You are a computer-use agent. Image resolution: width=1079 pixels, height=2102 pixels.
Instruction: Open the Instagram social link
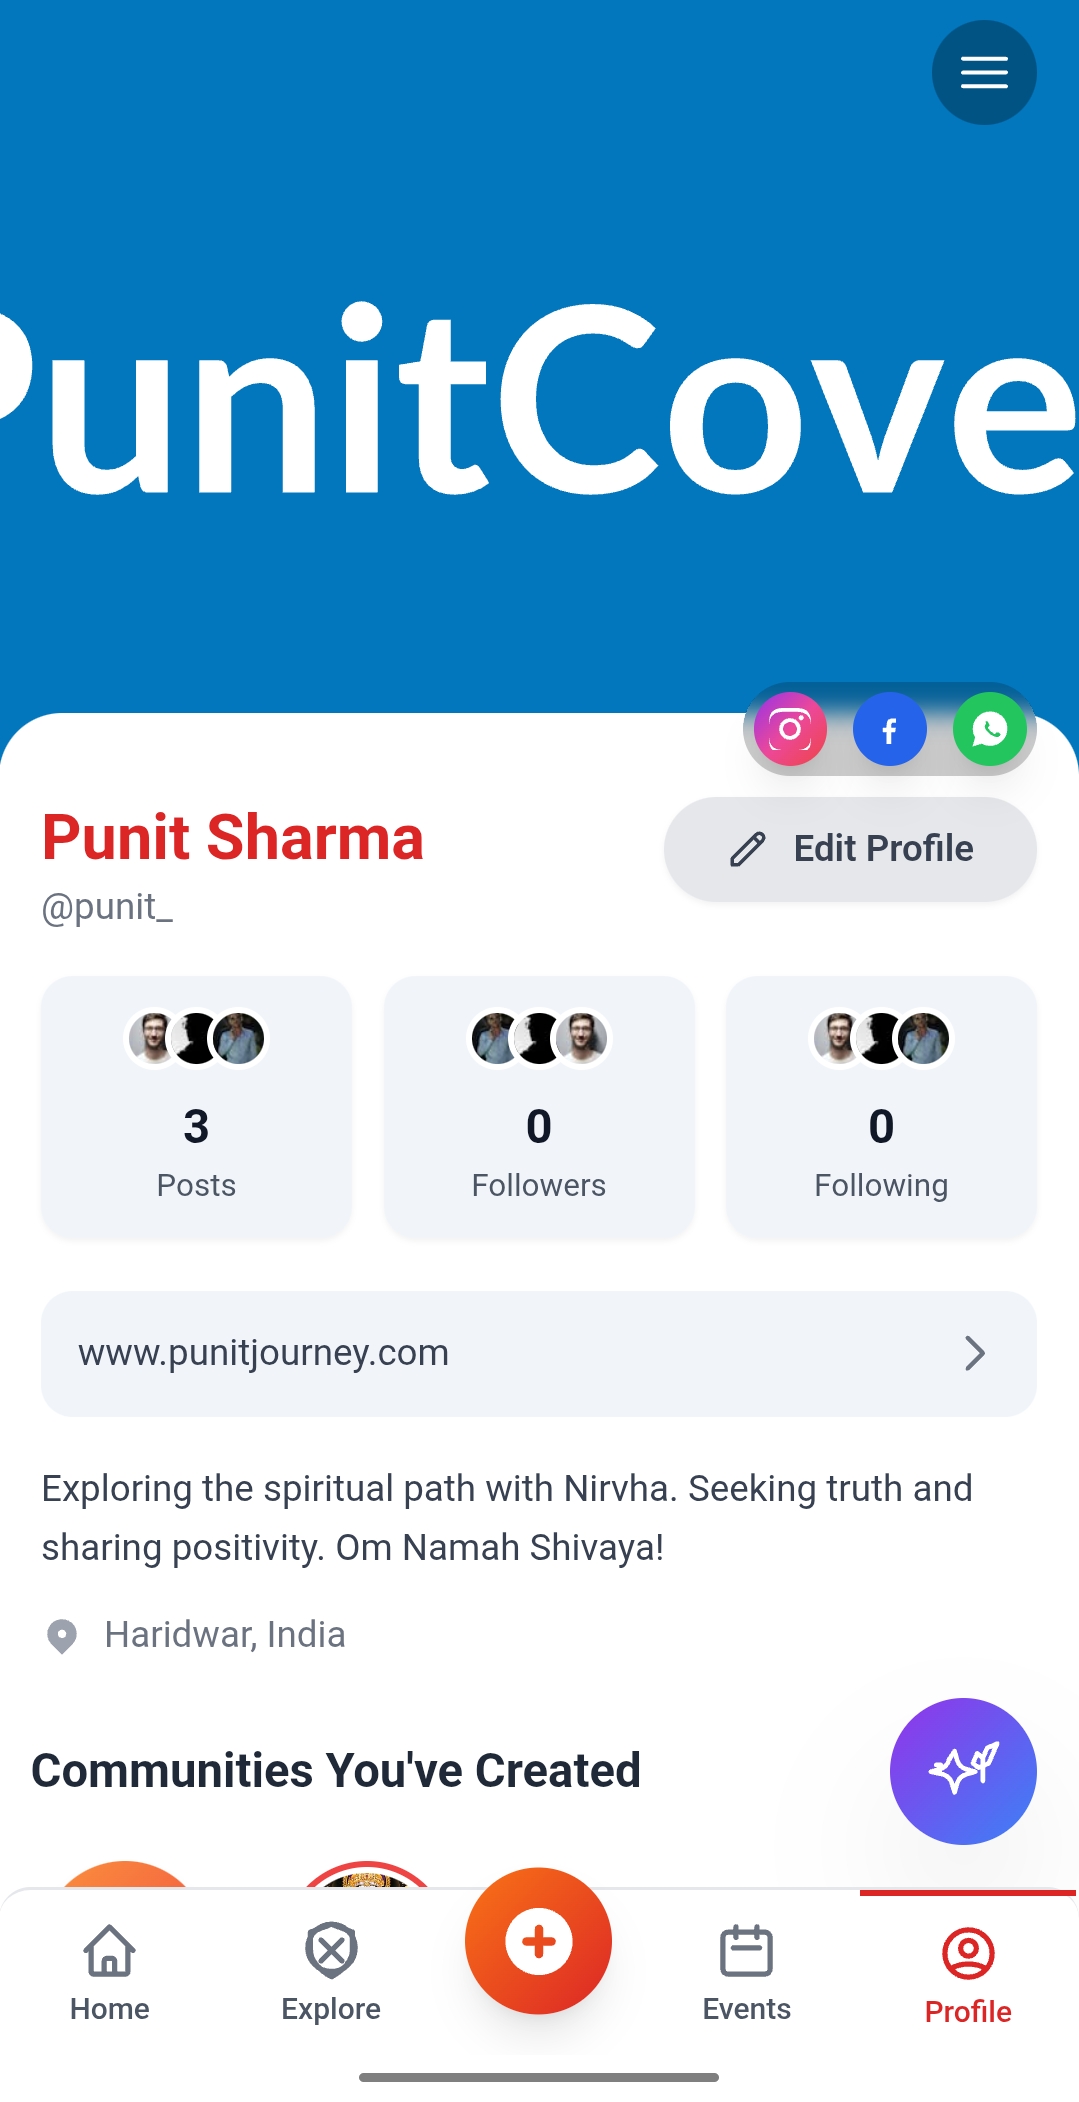click(790, 729)
